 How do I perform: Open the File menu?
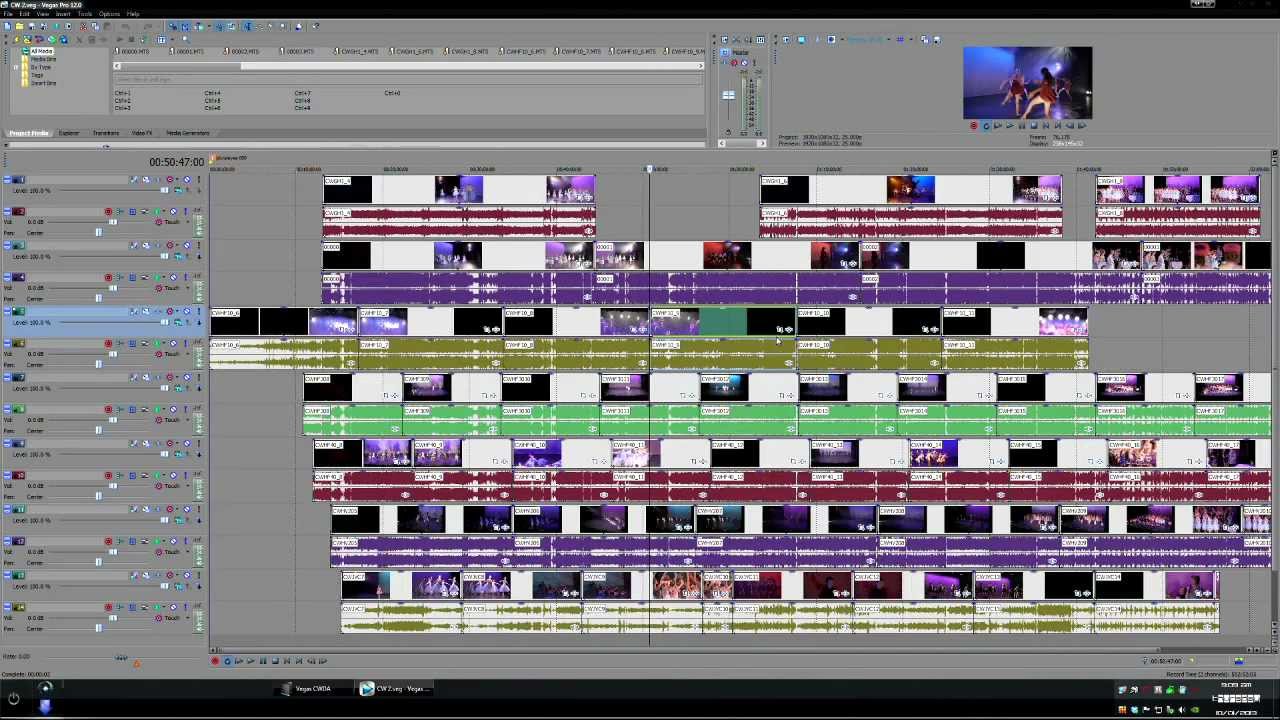click(8, 14)
